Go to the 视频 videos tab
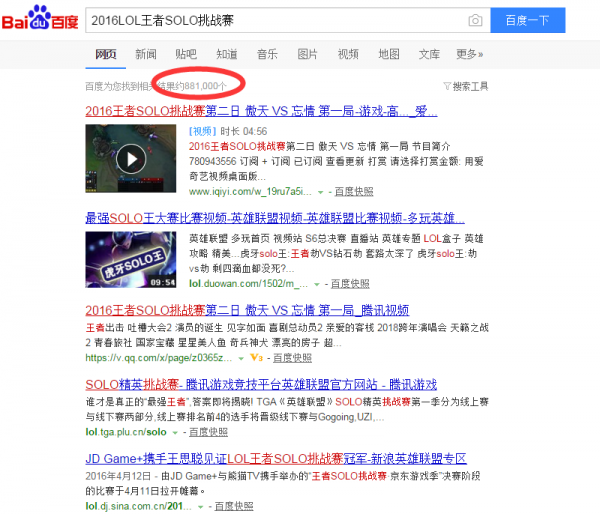This screenshot has width=600, height=514. tap(348, 54)
